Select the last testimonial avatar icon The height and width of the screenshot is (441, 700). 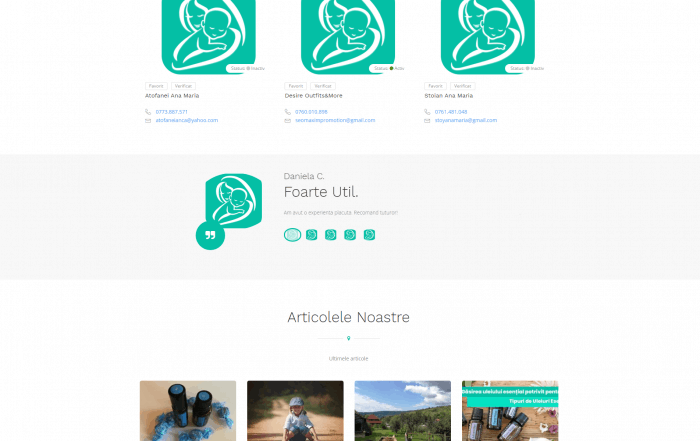pos(369,235)
